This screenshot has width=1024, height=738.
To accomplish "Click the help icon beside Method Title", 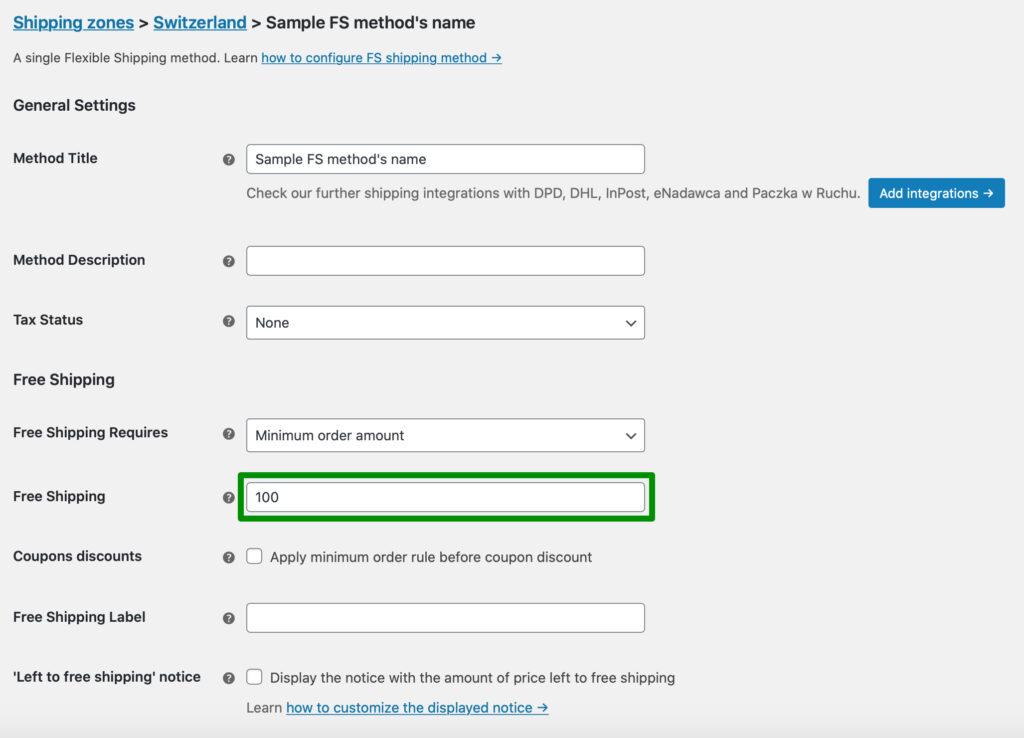I will (x=229, y=159).
